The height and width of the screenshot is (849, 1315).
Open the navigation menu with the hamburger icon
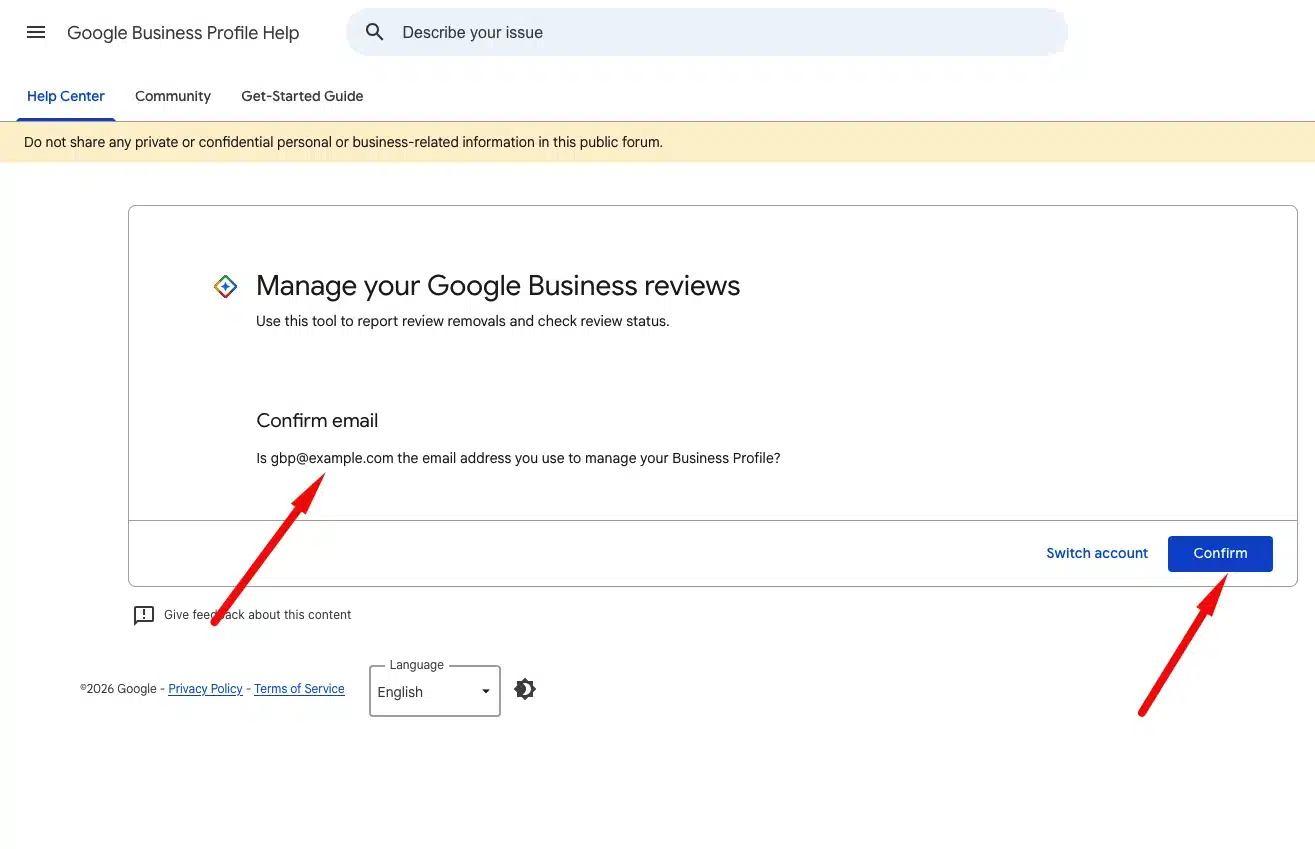36,31
